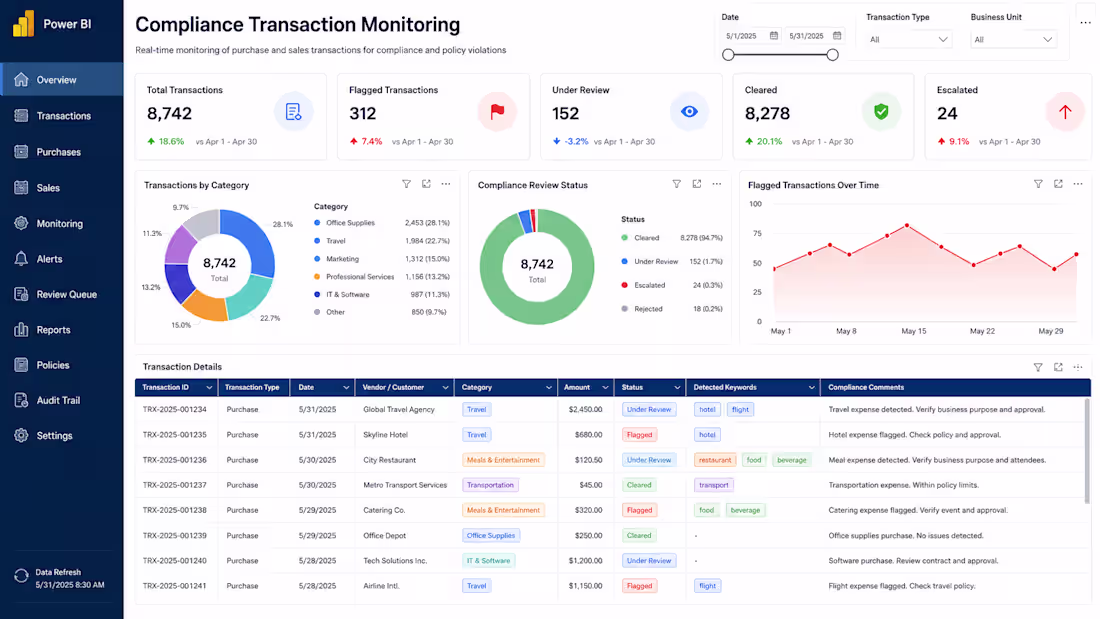Expand the Vendor / Customer column dropdown
The width and height of the screenshot is (1100, 619).
tap(445, 387)
